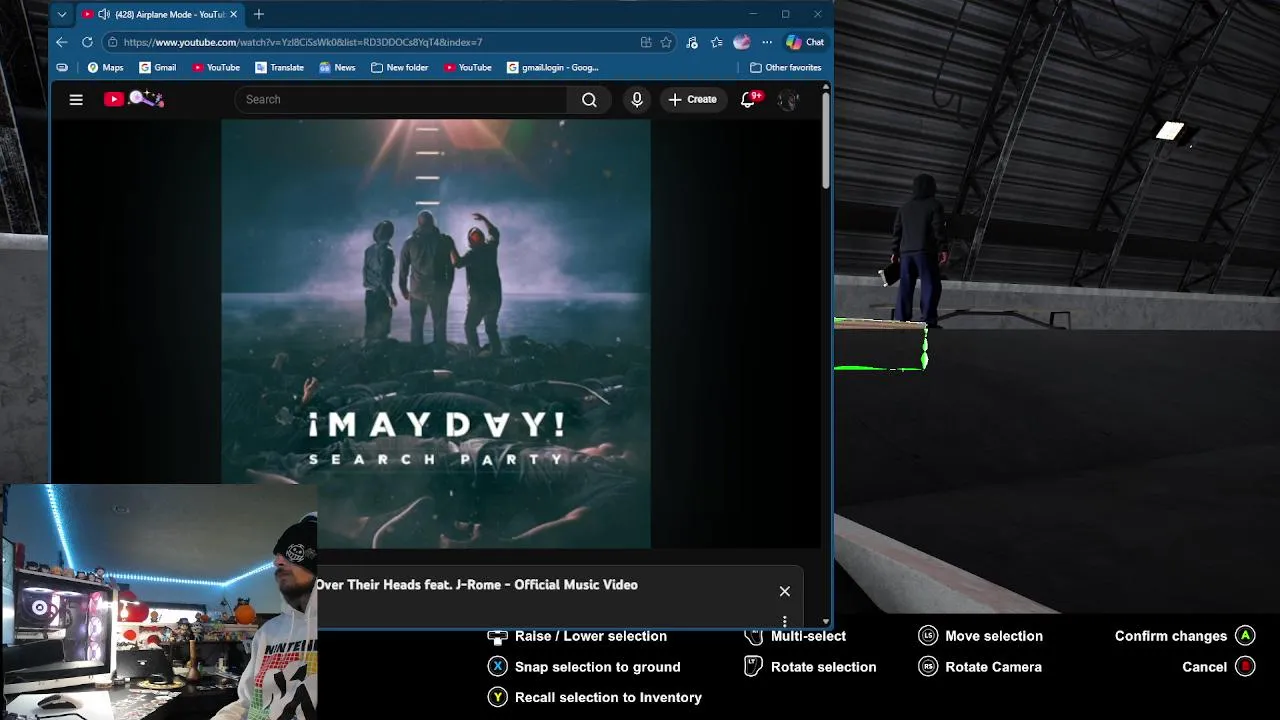
Task: Click the workspaces icon in favorites bar
Action: coord(62,67)
